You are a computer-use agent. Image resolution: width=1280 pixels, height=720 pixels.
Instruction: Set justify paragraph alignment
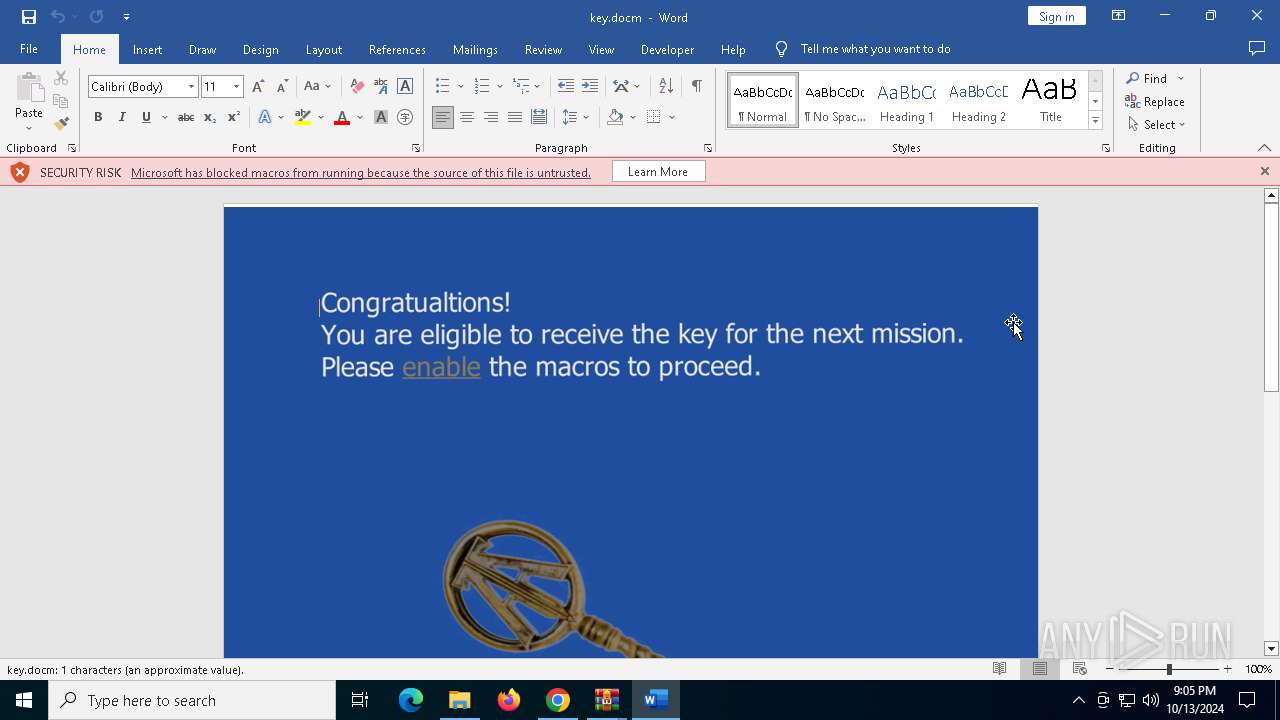click(x=515, y=117)
